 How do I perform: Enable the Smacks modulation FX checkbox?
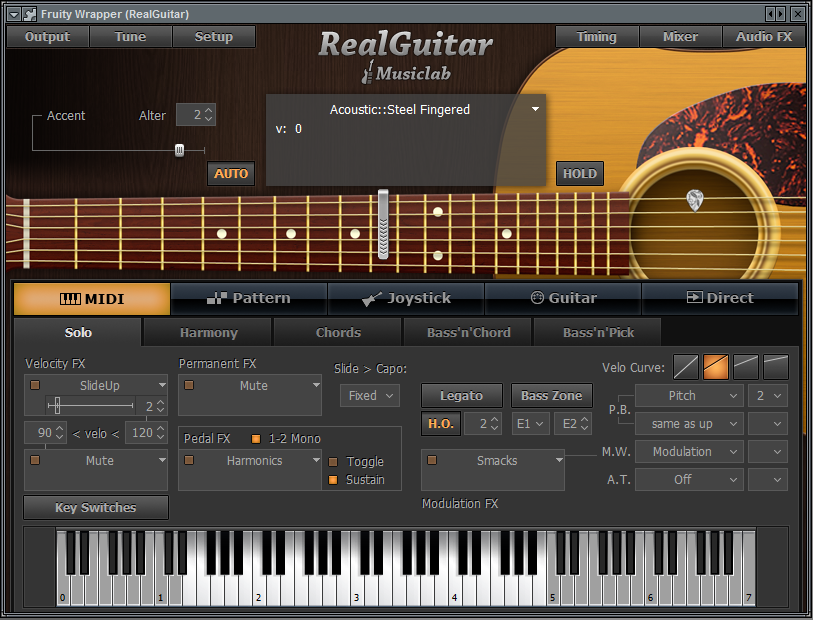[x=432, y=460]
